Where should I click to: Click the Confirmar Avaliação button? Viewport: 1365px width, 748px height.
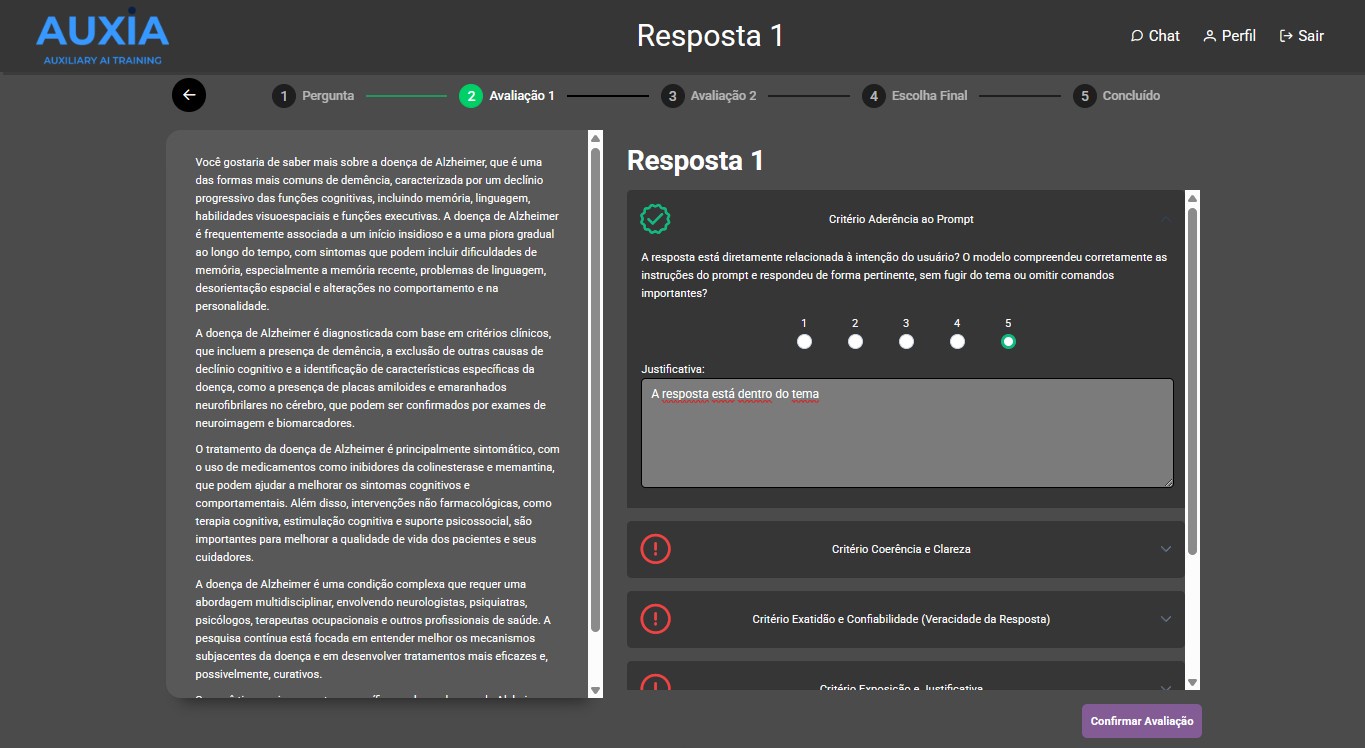1141,721
